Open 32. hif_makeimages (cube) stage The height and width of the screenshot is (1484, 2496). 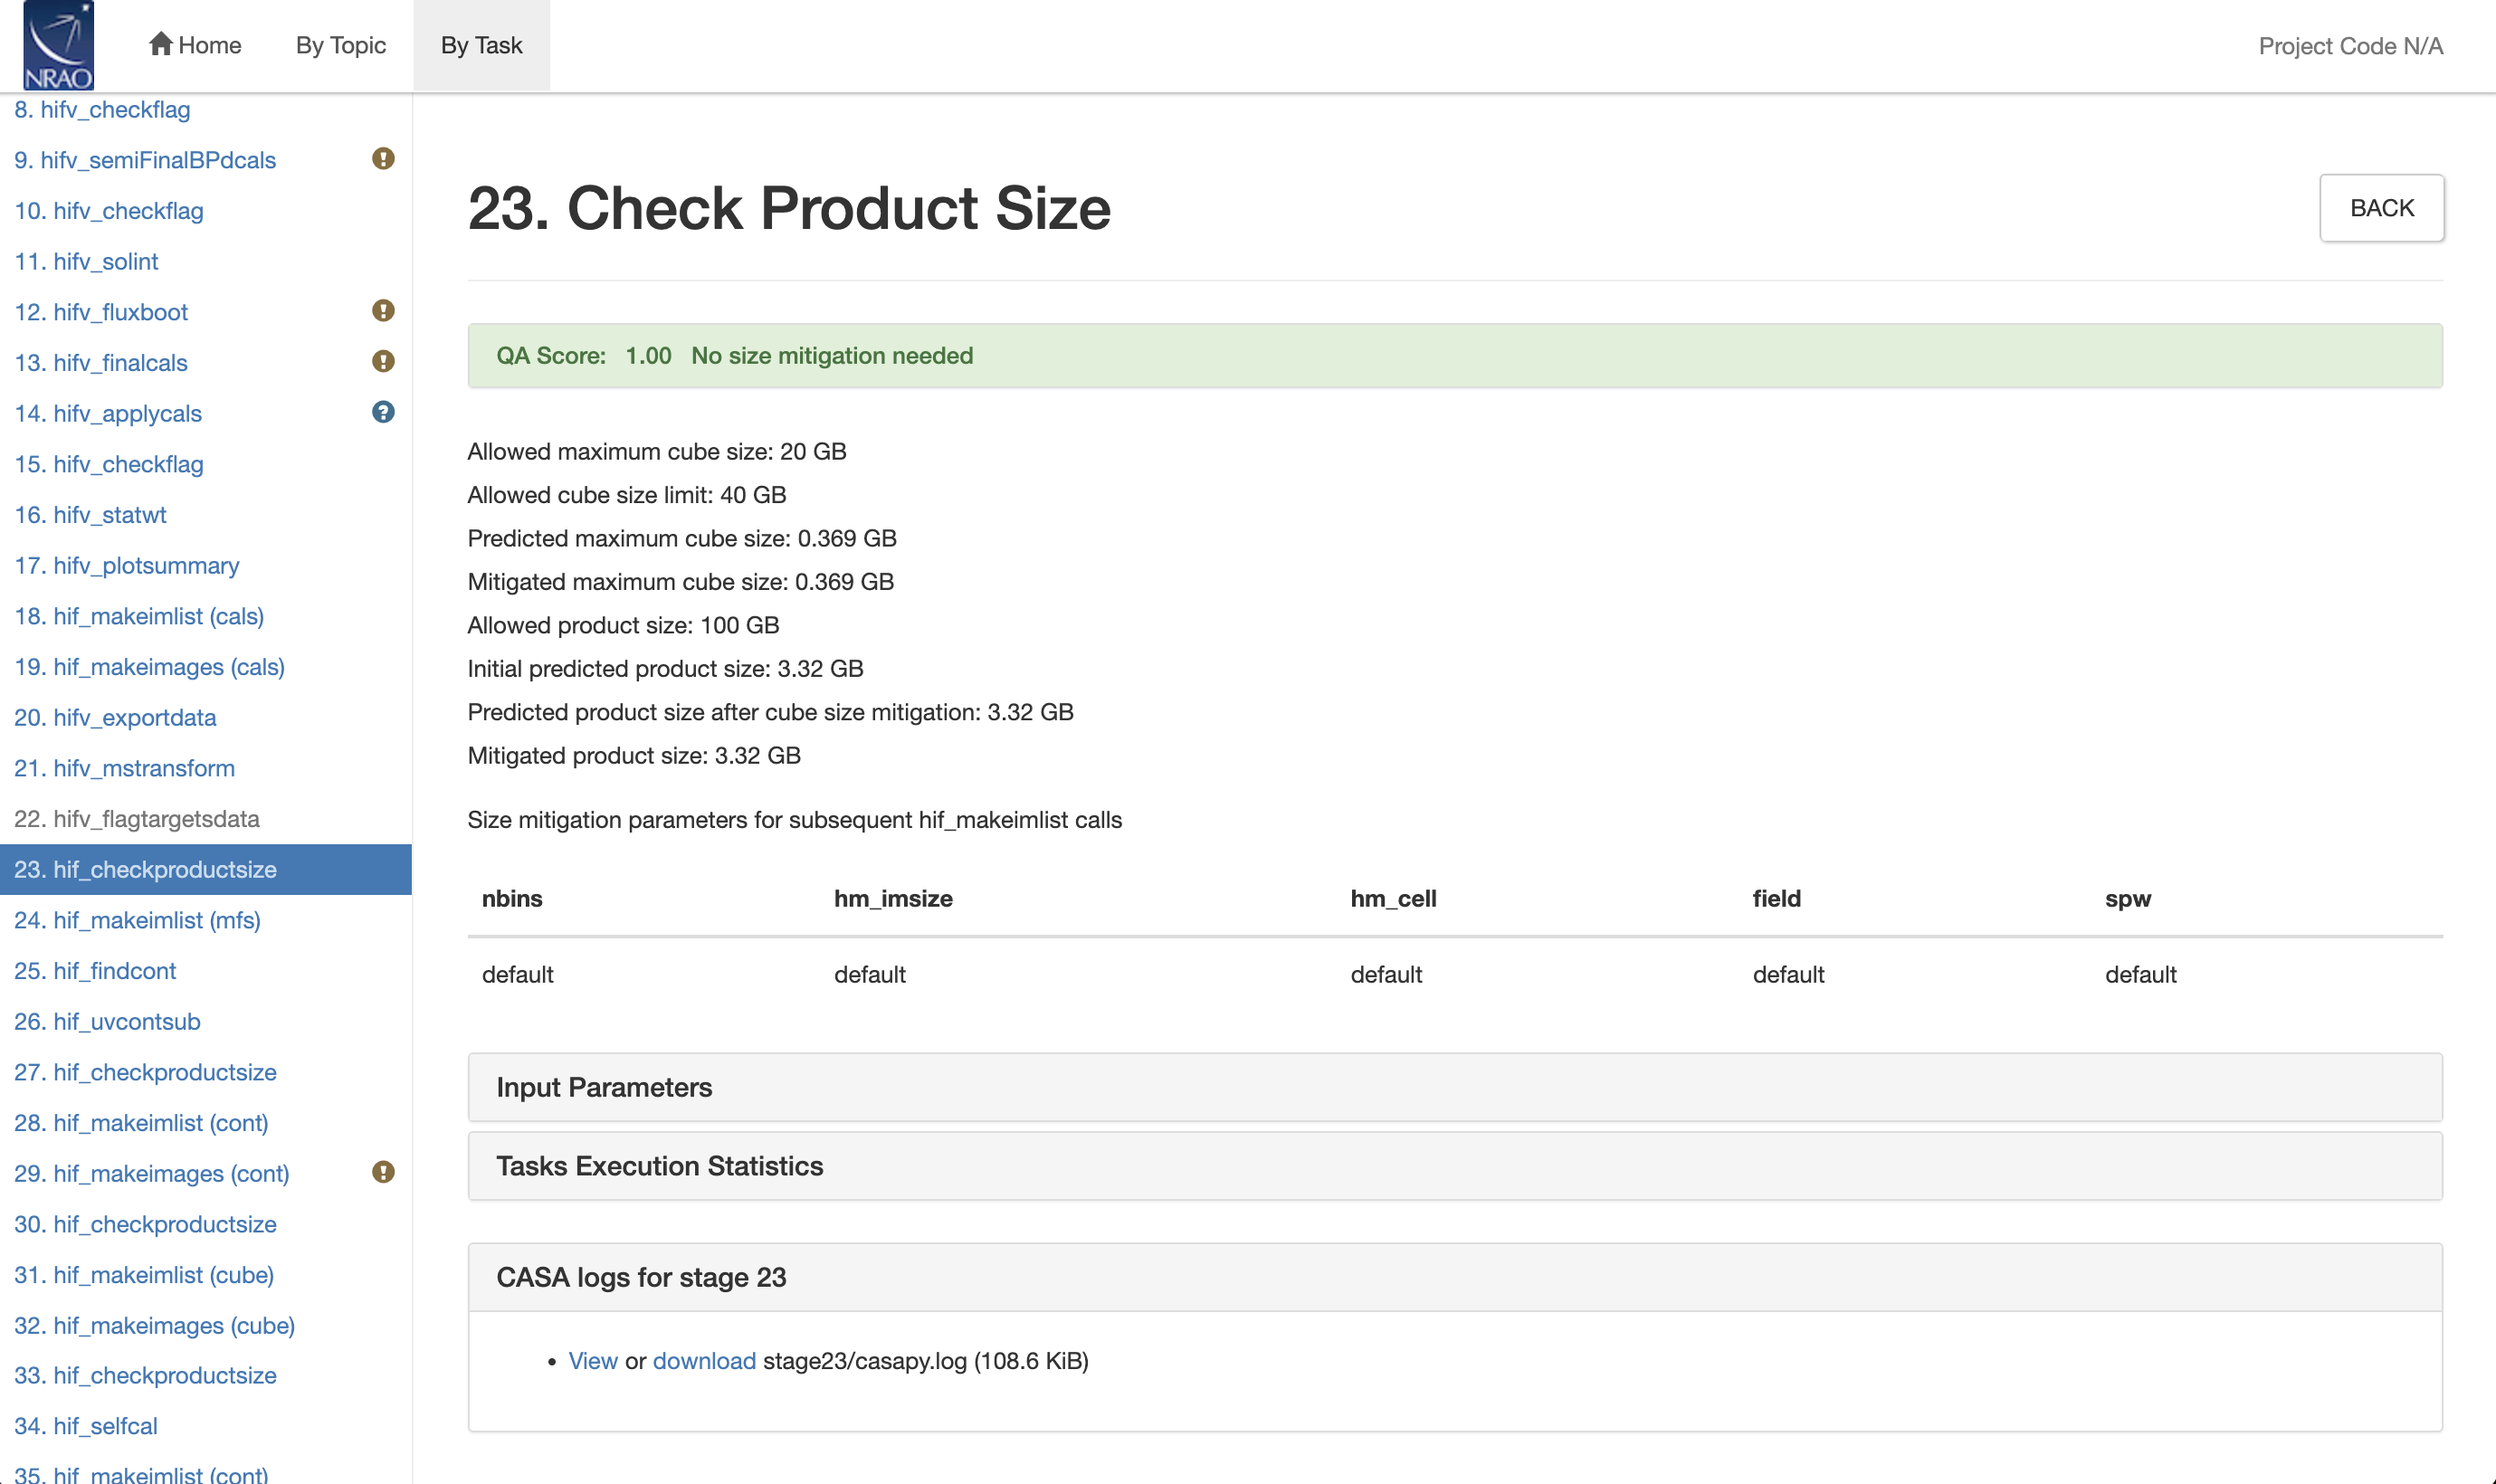pos(155,1326)
